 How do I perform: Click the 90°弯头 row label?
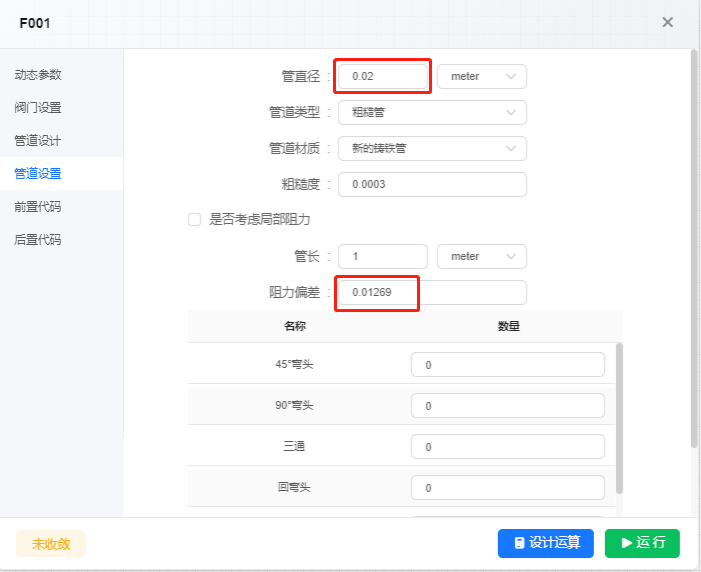pyautogui.click(x=294, y=406)
